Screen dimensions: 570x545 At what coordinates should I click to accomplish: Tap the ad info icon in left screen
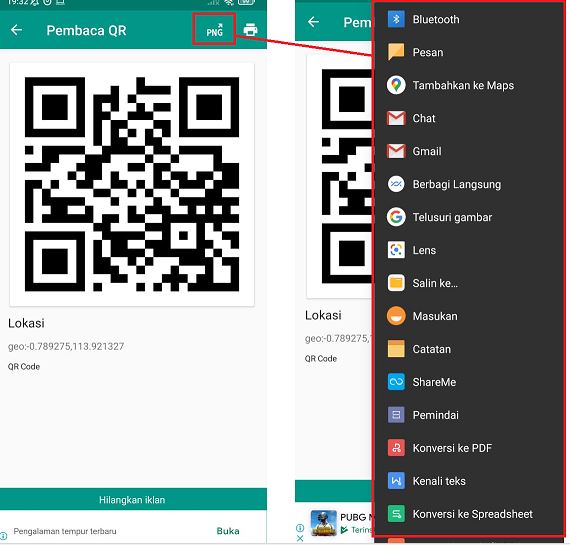[x=3, y=536]
